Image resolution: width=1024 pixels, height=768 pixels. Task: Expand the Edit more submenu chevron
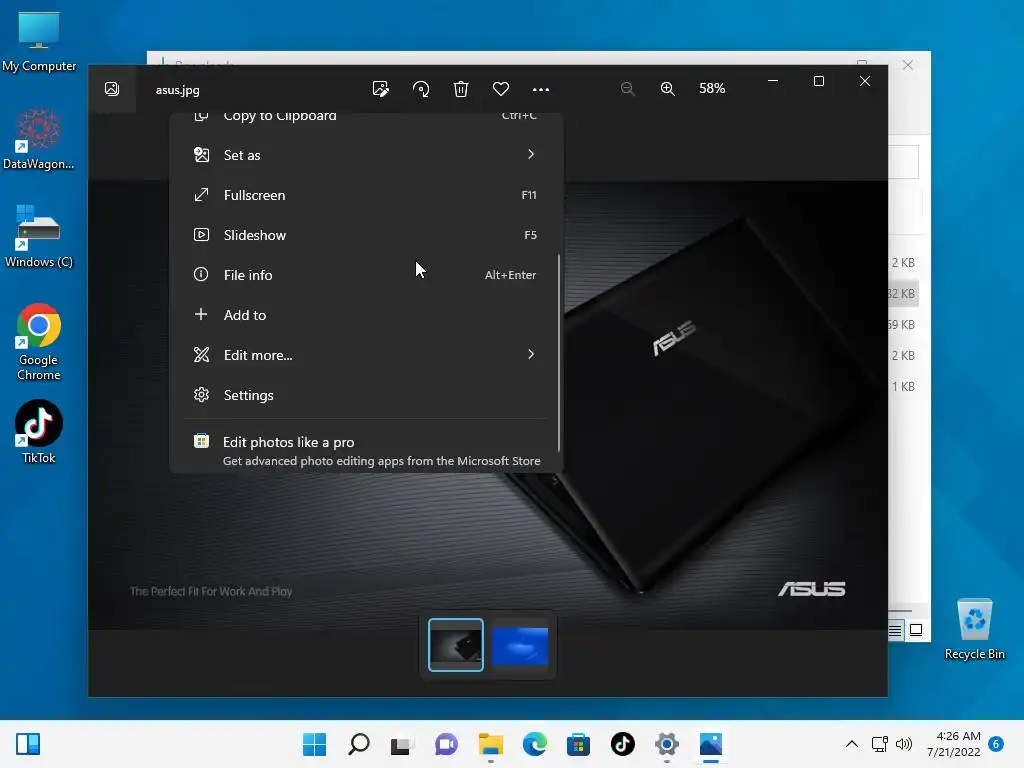pyautogui.click(x=531, y=354)
